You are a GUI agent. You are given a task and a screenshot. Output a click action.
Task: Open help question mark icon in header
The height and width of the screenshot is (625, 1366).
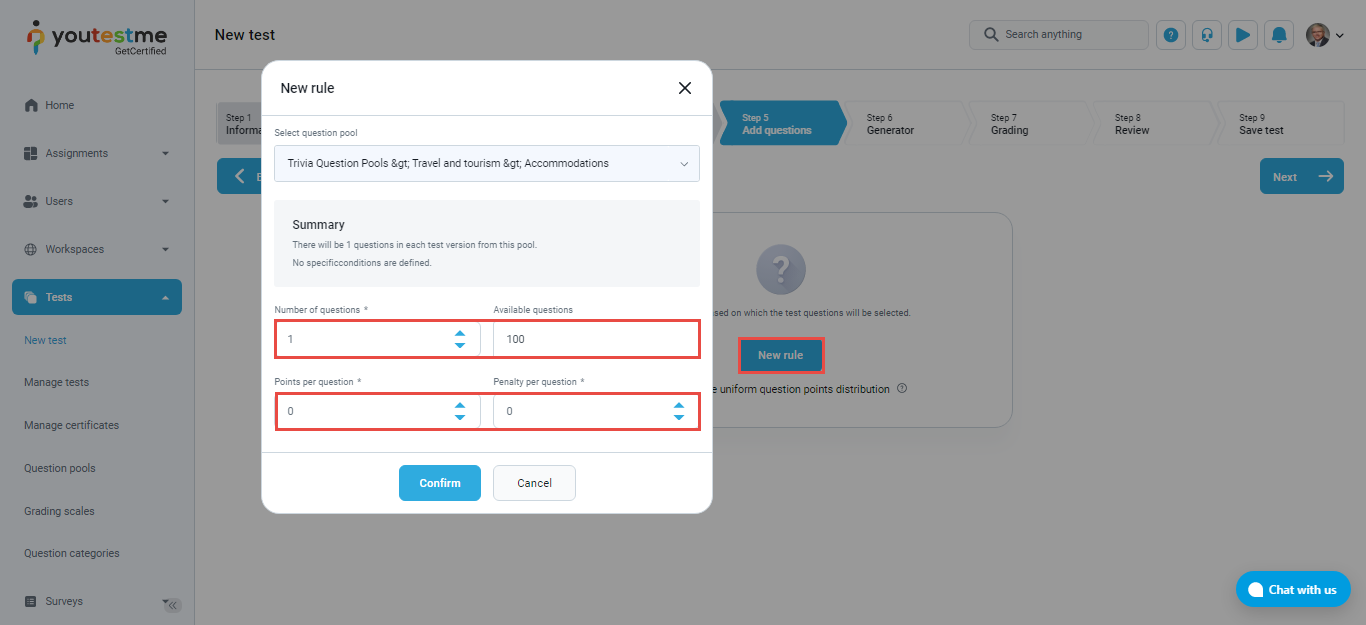1171,35
